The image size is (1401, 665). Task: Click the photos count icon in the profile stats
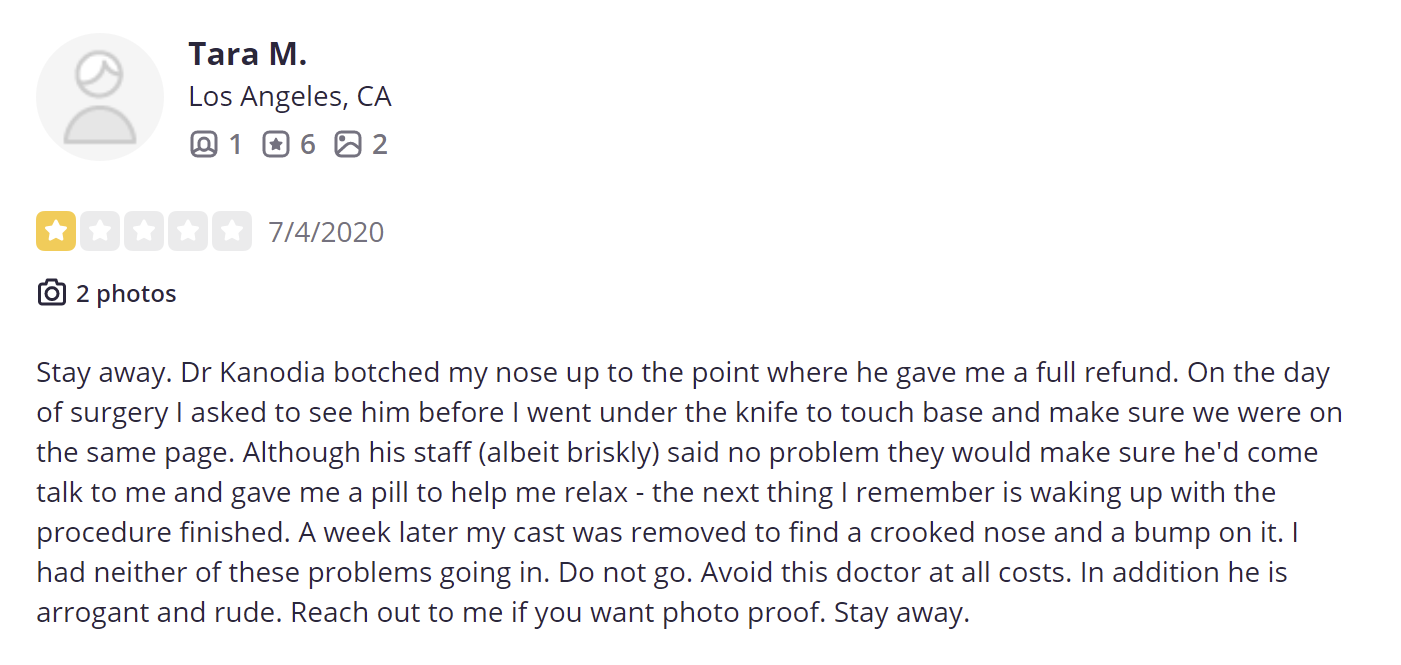point(347,145)
